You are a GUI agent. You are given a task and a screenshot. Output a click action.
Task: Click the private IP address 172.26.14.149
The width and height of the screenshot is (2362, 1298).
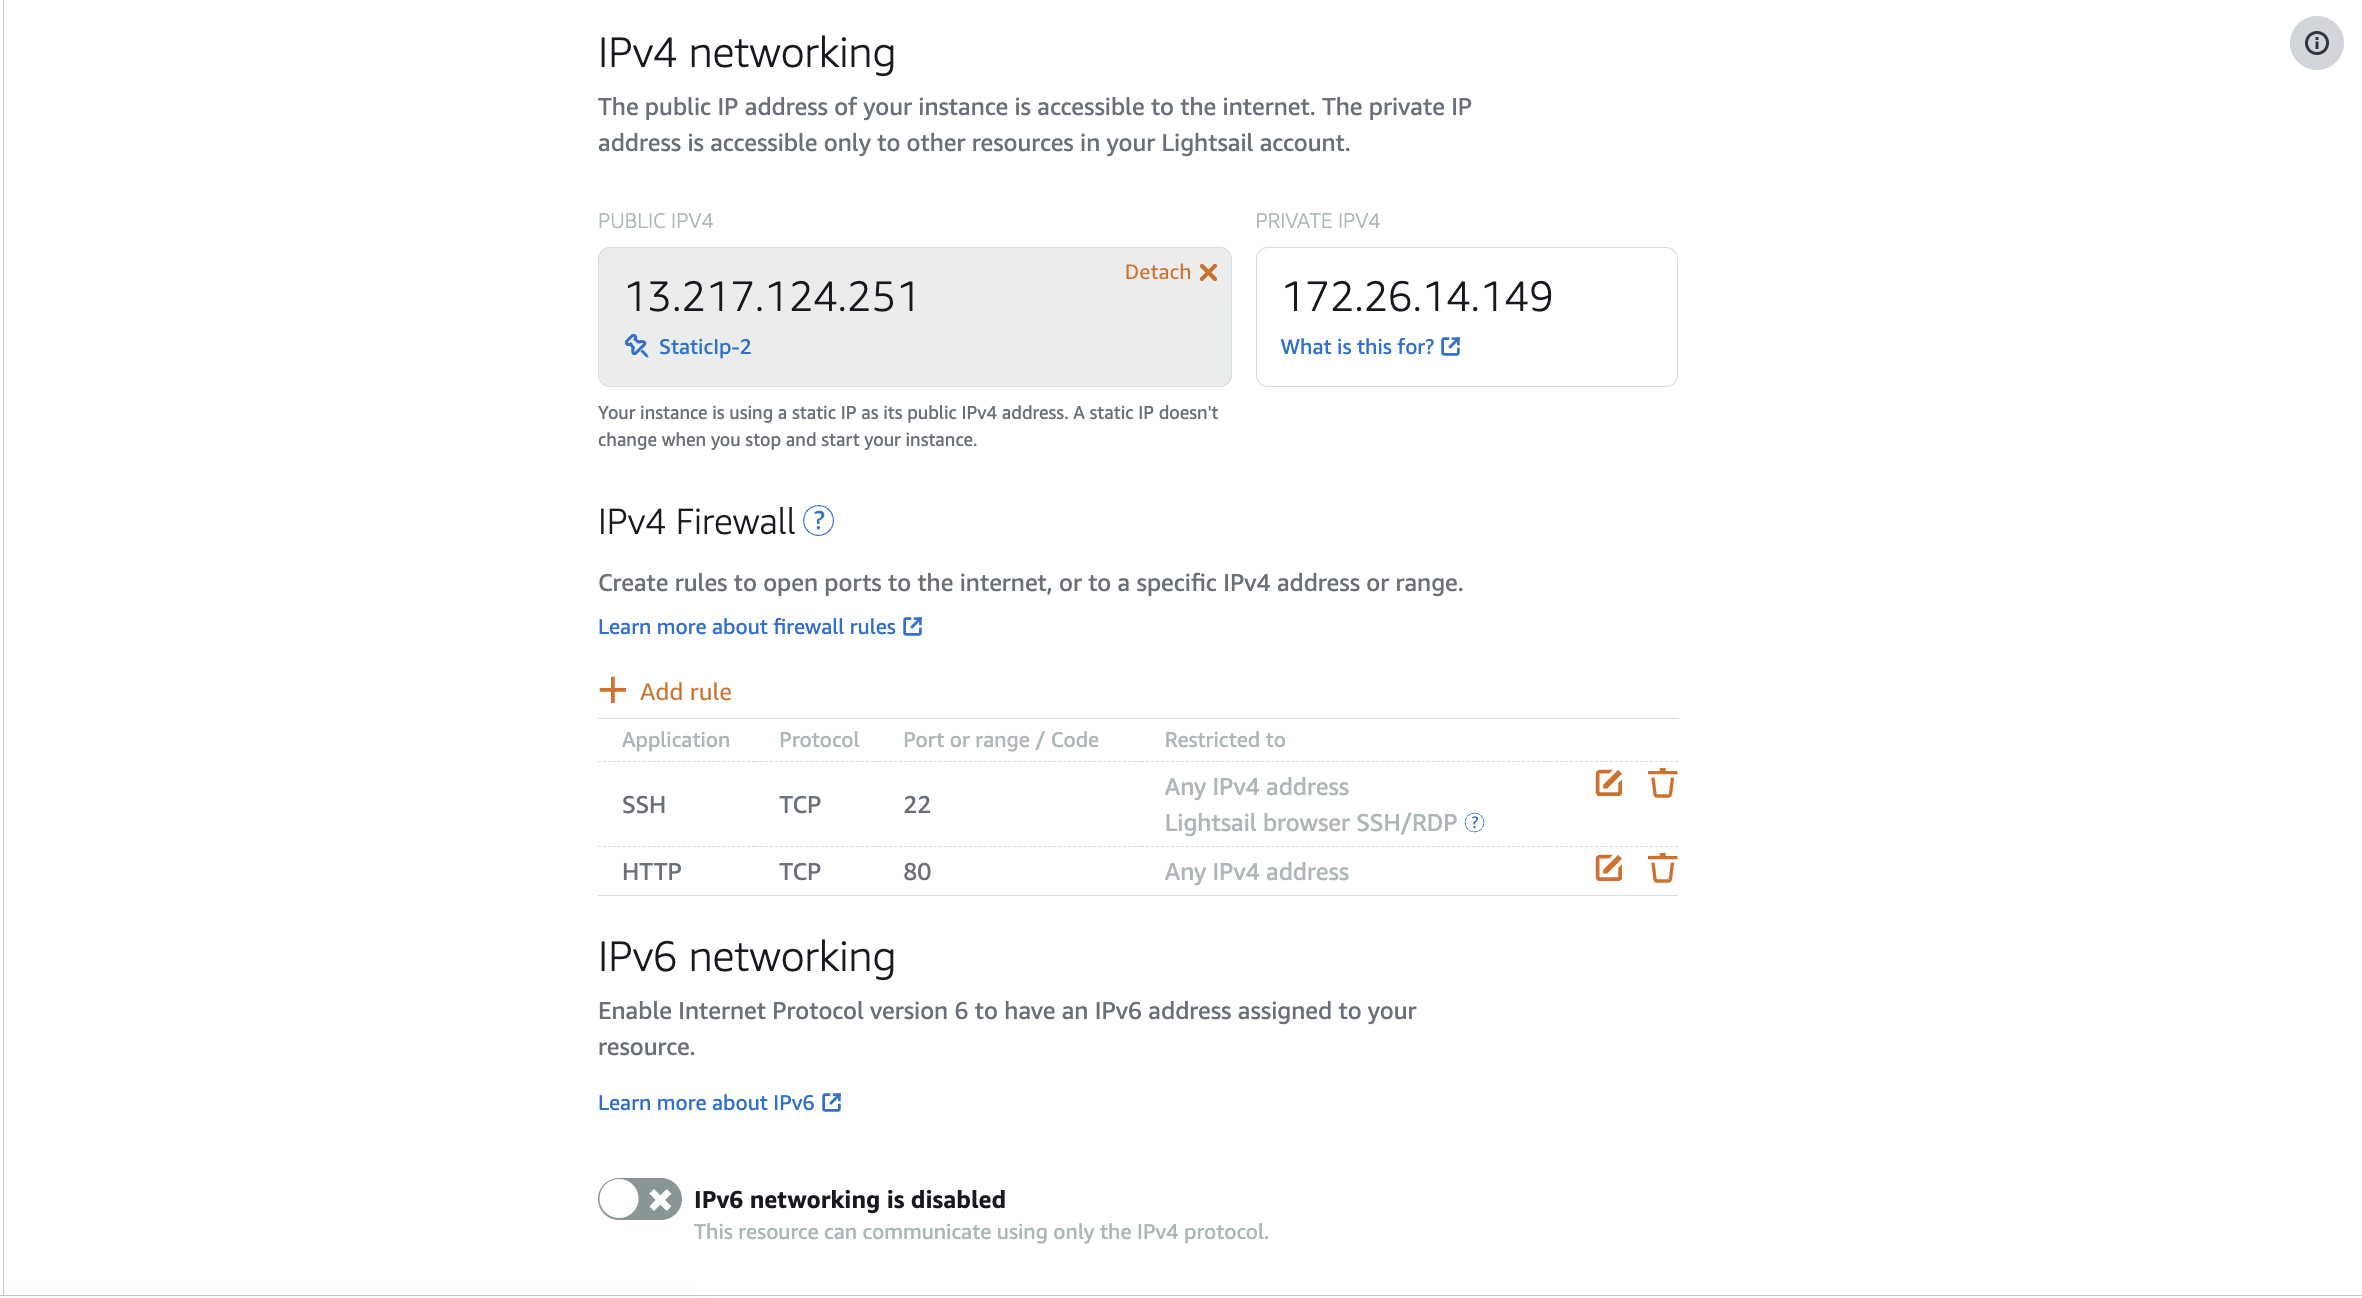tap(1417, 296)
